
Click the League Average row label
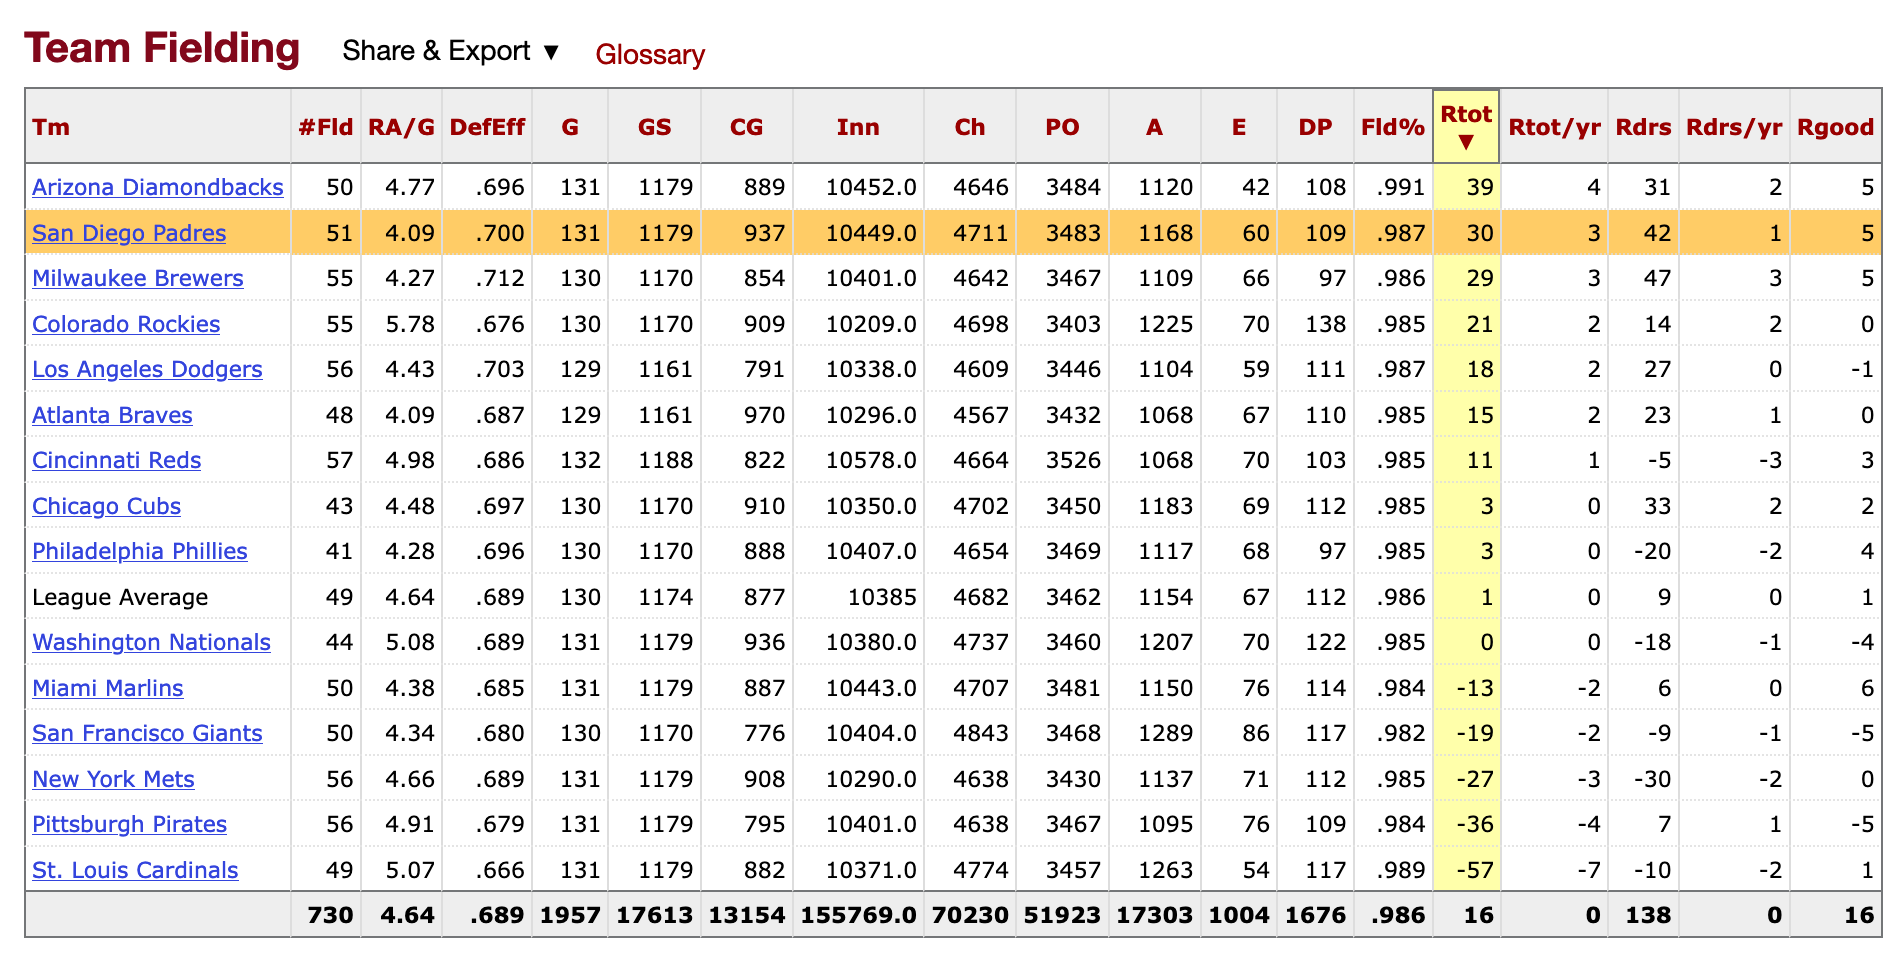[120, 597]
